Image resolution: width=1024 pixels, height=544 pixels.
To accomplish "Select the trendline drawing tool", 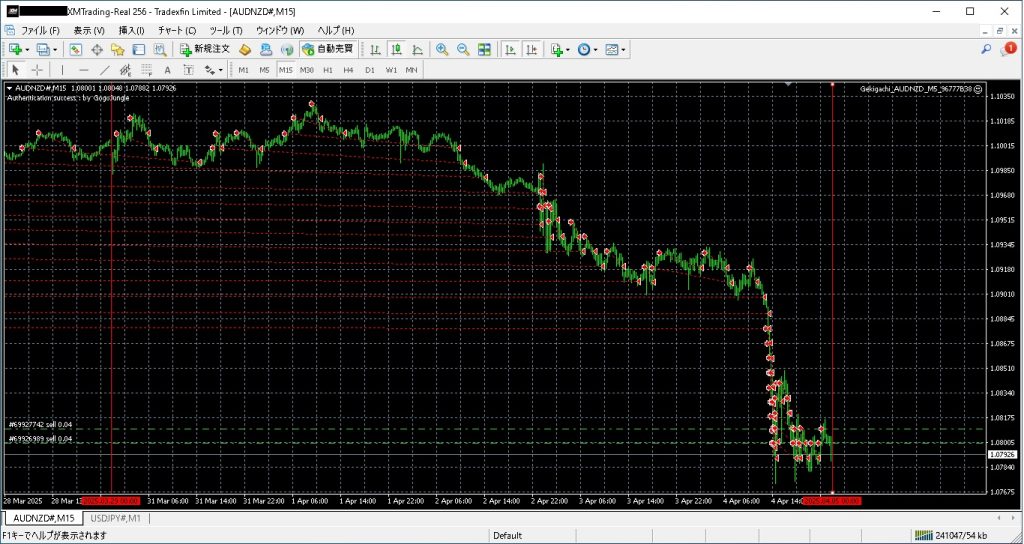I will [x=104, y=70].
